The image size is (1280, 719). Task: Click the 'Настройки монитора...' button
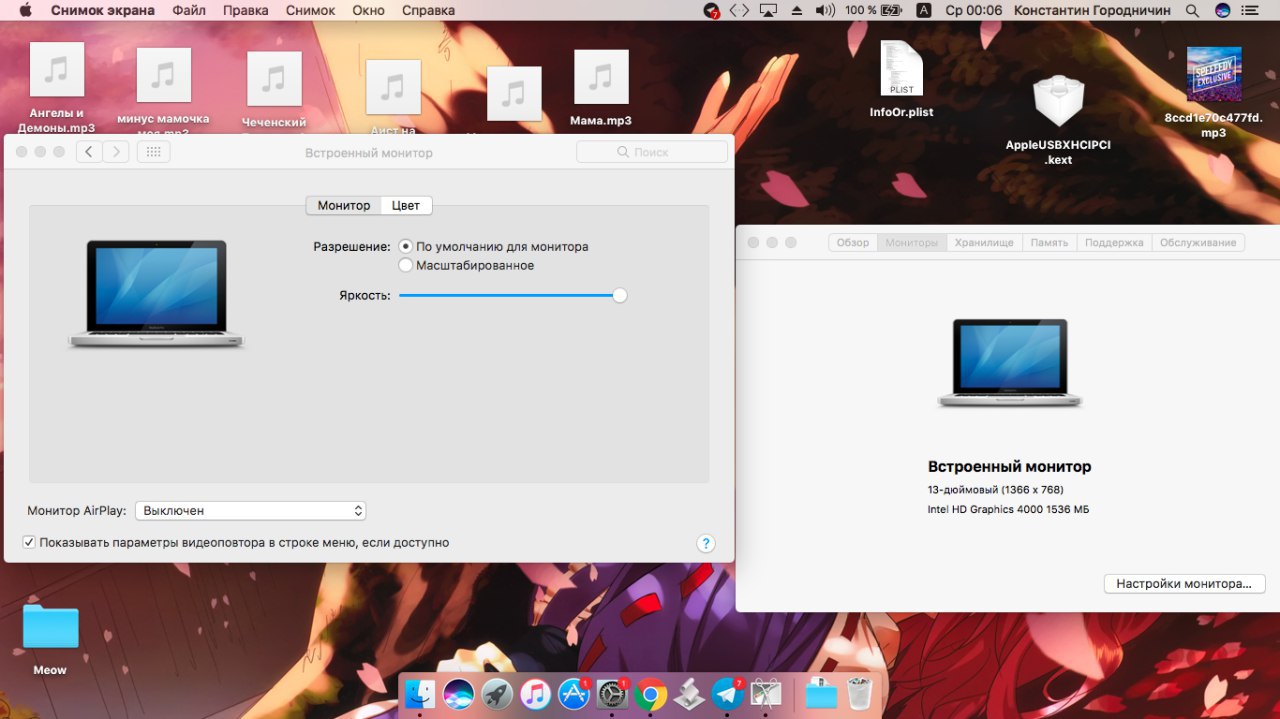coord(1184,583)
